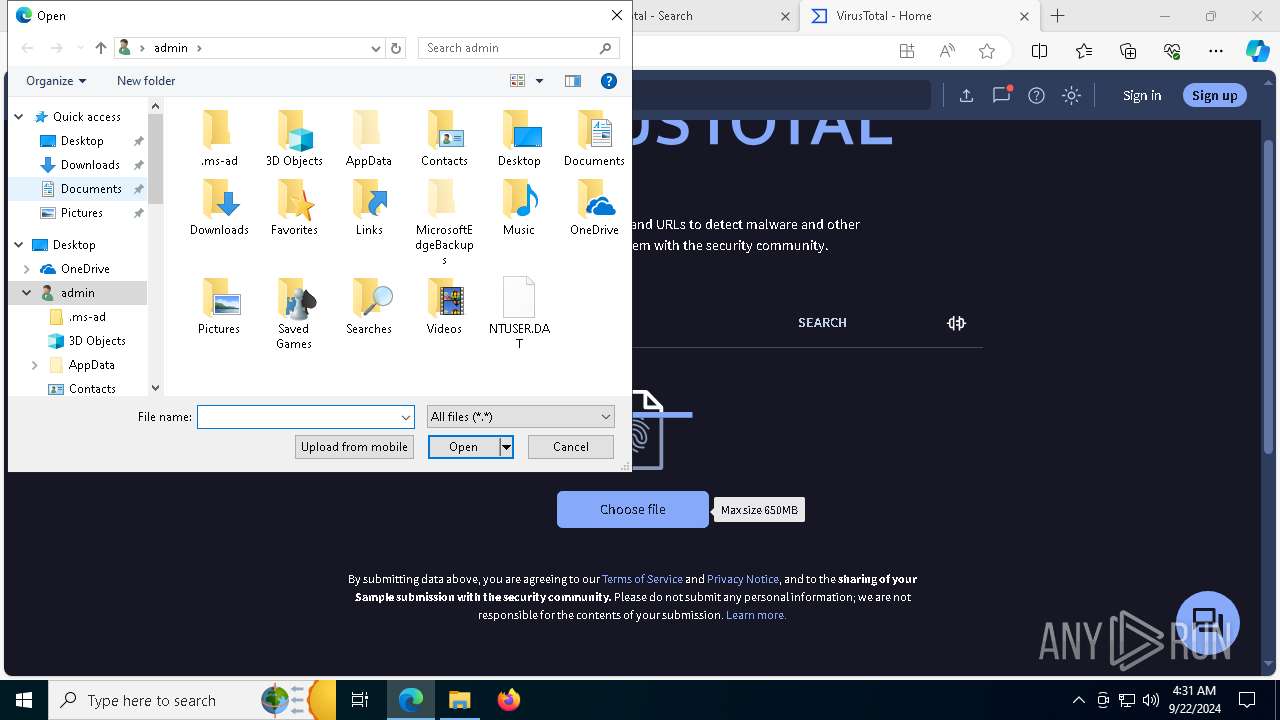Click Upload from mobile button

[355, 447]
